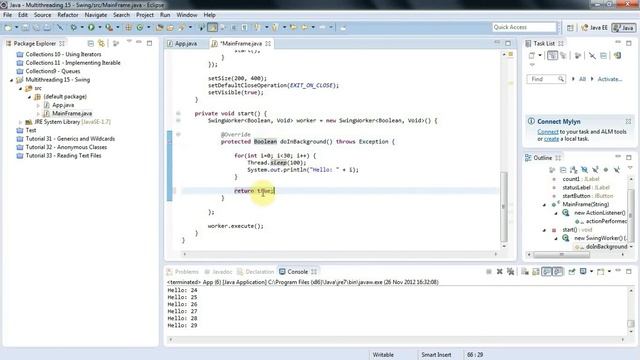Viewport: 640px width, 360px height.
Task: Minimize the Package Explorer view
Action: click(x=139, y=43)
